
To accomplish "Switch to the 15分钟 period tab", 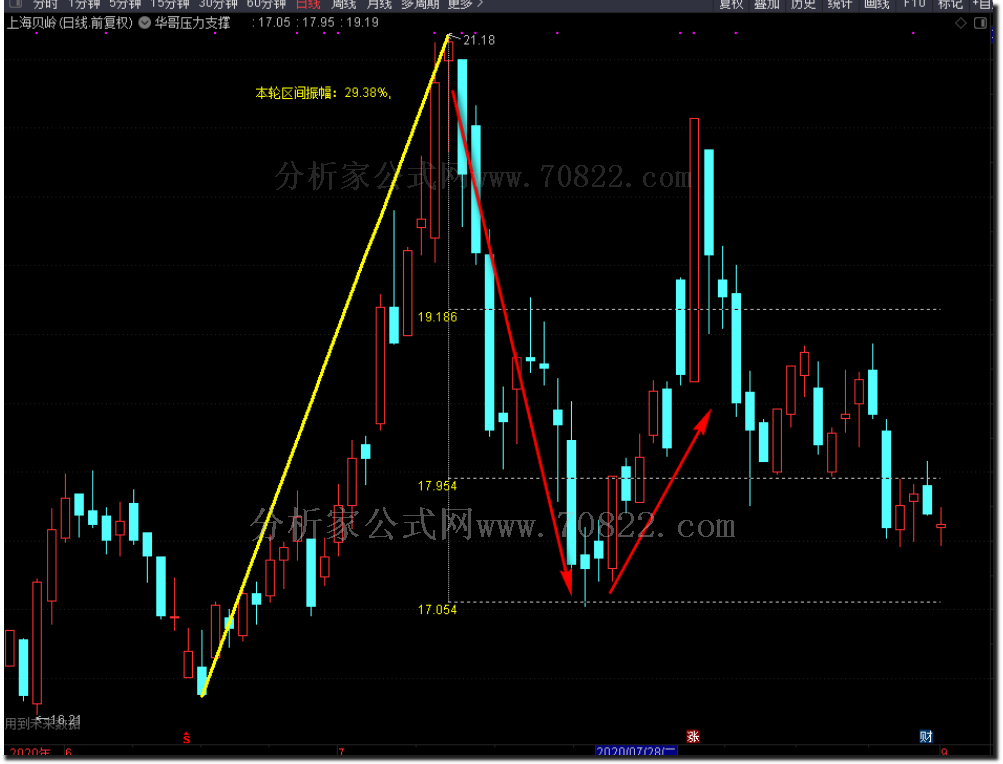I will [170, 4].
